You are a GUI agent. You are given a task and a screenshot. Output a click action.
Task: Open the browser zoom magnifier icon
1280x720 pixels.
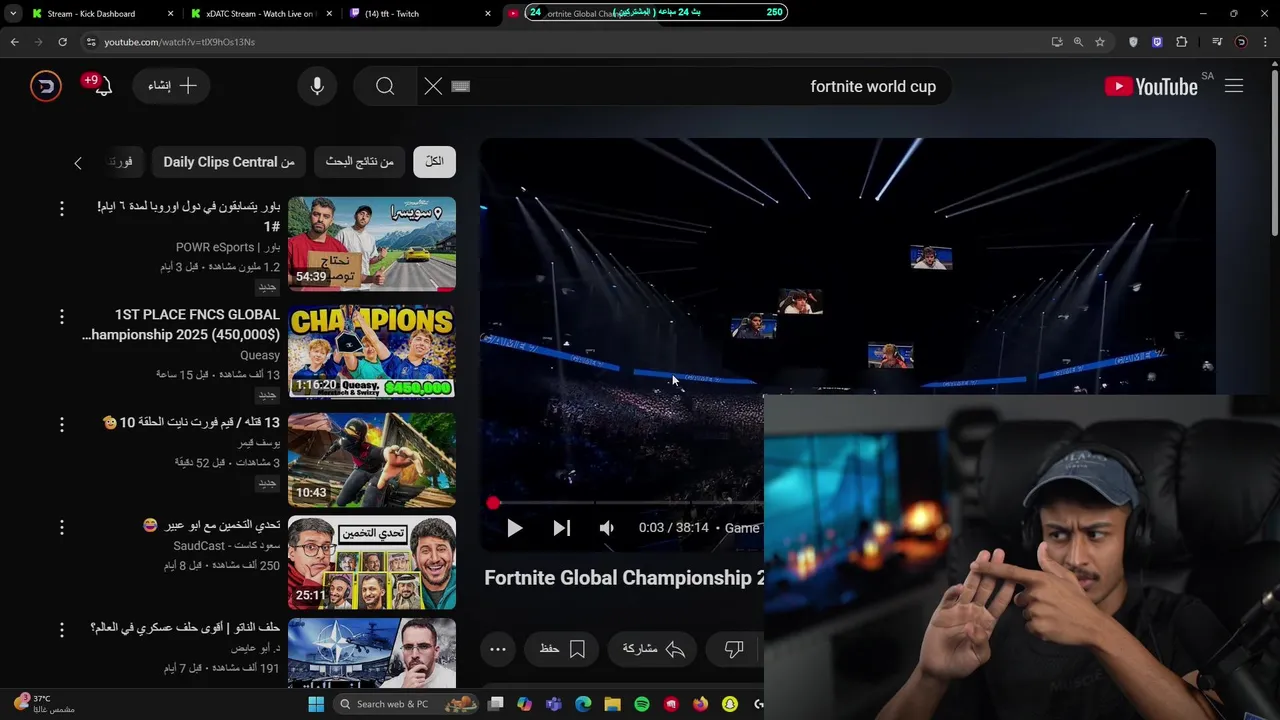point(1078,42)
